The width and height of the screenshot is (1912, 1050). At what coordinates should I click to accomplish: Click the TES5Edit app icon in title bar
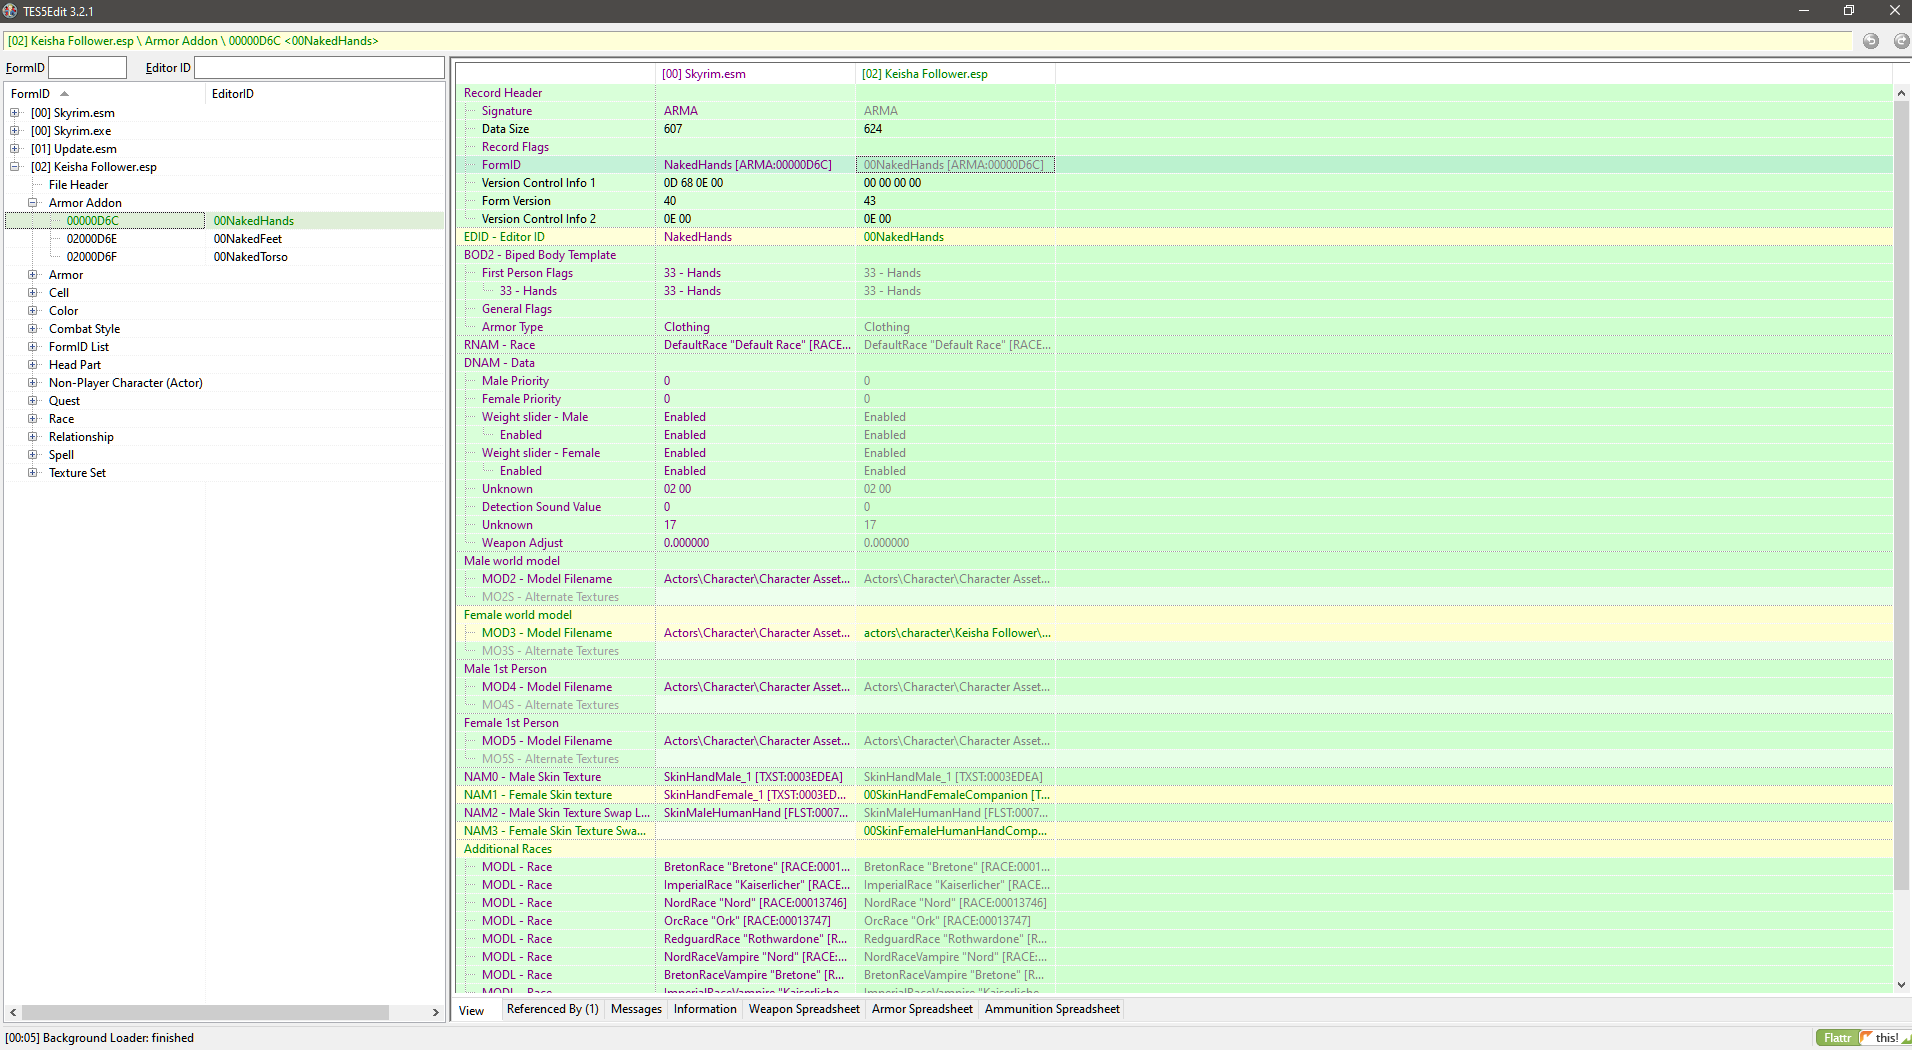tap(10, 11)
